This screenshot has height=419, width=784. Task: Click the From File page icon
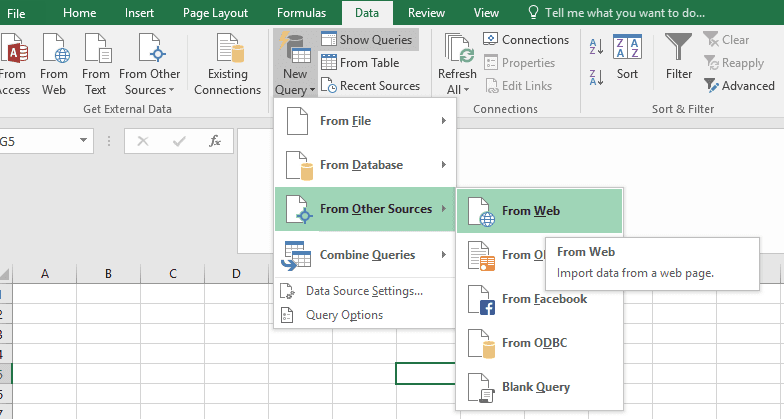[x=297, y=121]
